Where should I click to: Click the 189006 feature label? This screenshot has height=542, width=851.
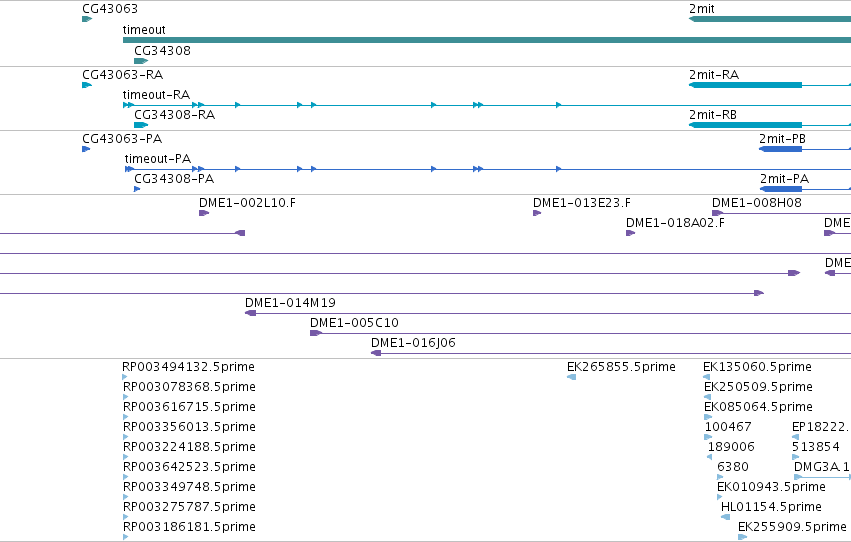pos(731,447)
